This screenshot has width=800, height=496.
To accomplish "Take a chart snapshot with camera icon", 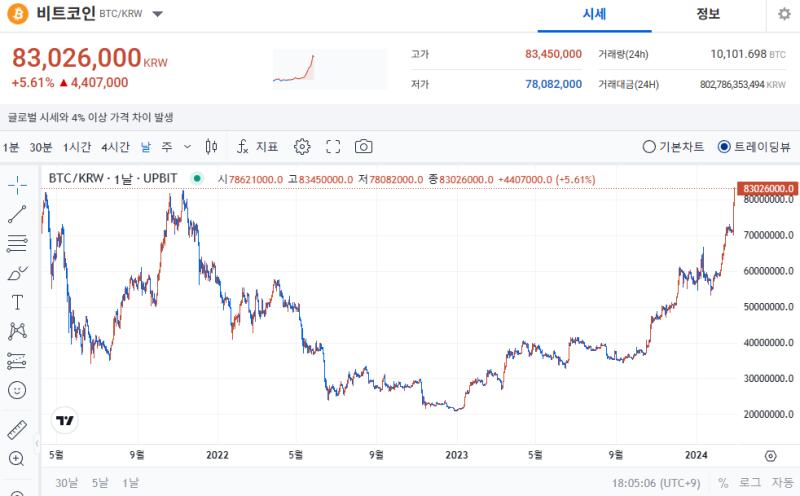I will pyautogui.click(x=364, y=147).
